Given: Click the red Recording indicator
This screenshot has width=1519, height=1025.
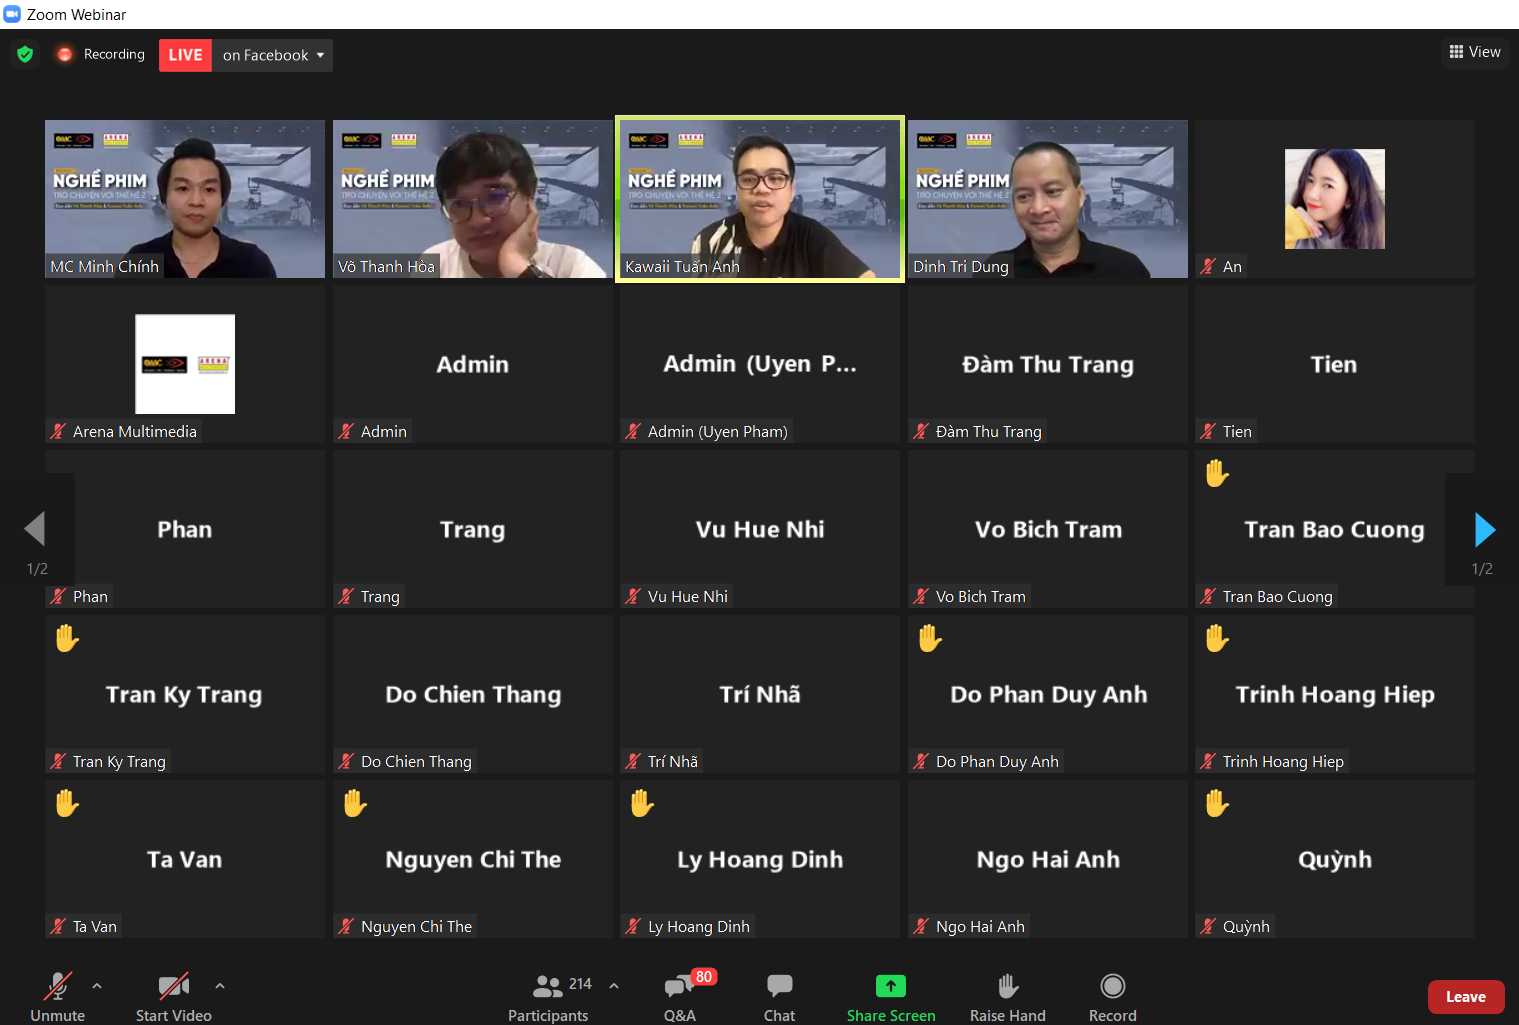Looking at the screenshot, I should (65, 54).
